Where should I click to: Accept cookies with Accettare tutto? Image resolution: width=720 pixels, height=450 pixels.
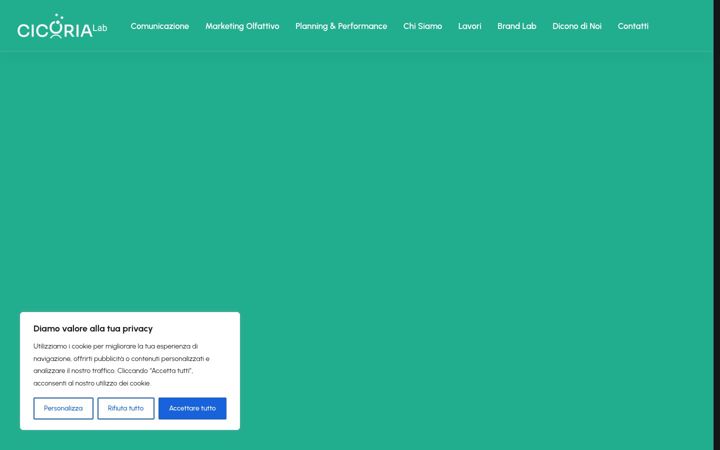pyautogui.click(x=192, y=408)
